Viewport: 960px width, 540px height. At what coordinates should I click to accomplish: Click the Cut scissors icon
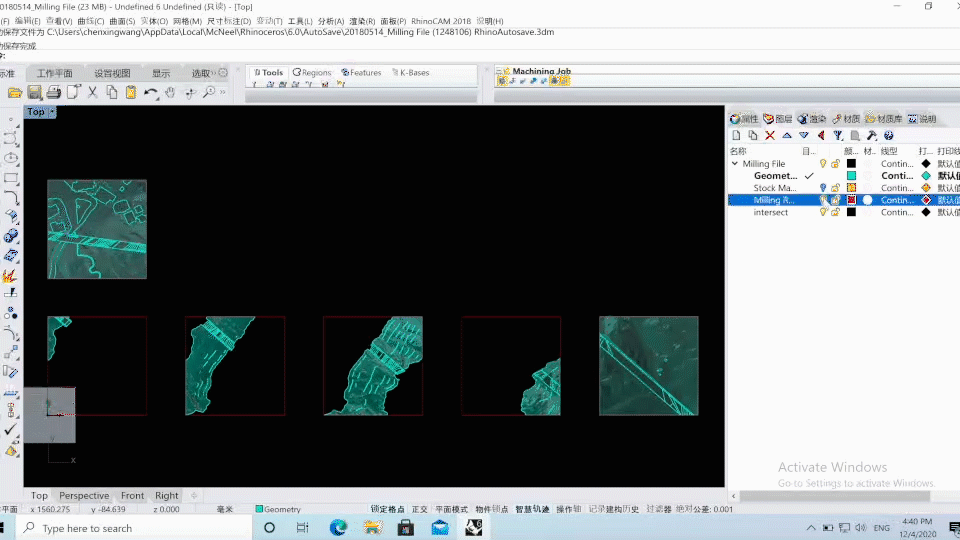point(92,92)
